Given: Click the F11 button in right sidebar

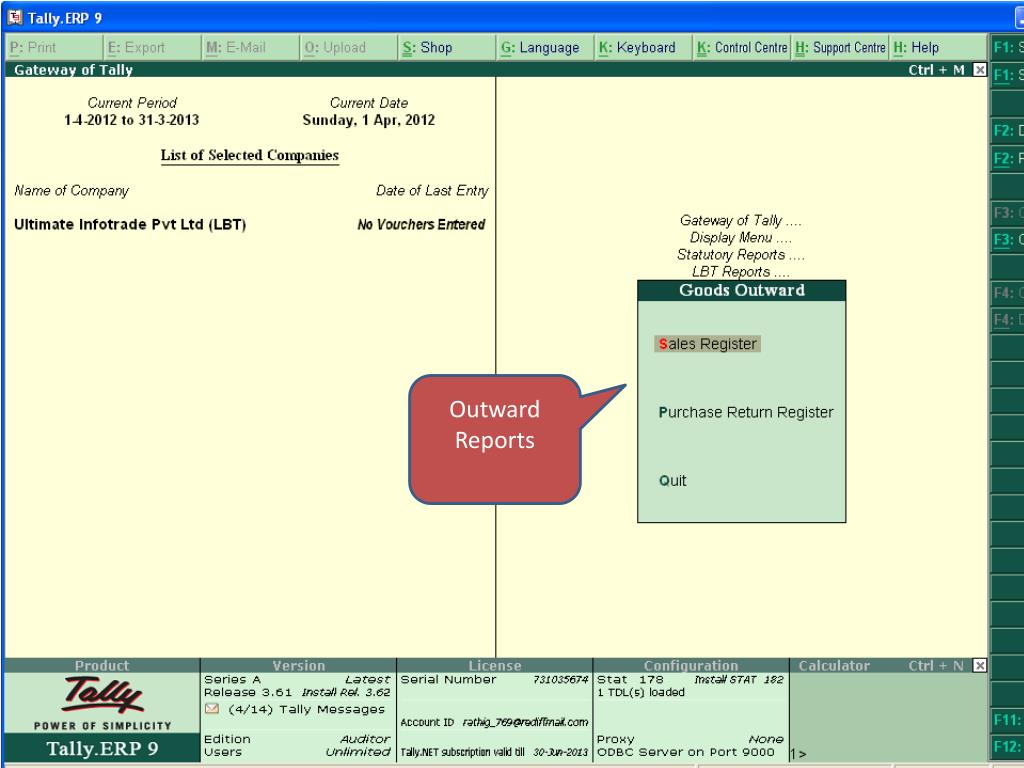Looking at the screenshot, I should 1008,720.
